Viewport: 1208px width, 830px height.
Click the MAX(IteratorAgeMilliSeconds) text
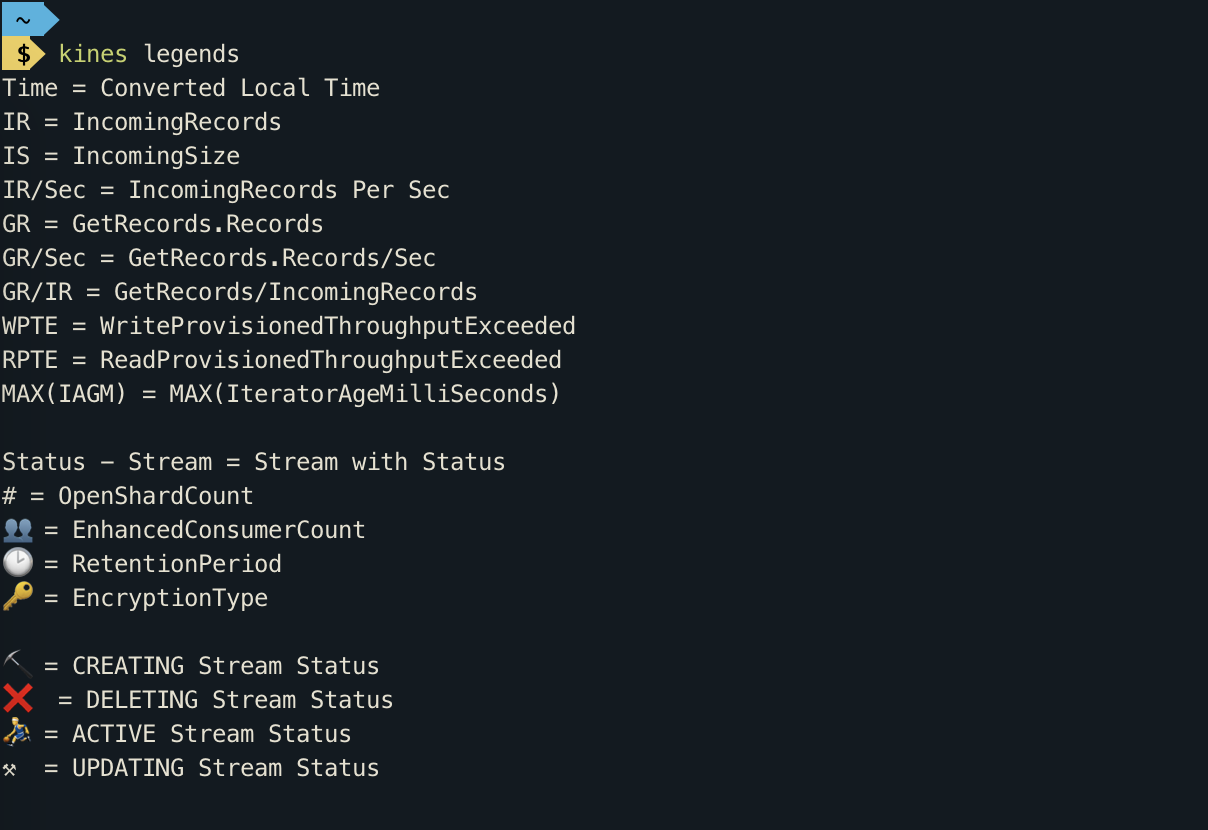[x=366, y=394]
